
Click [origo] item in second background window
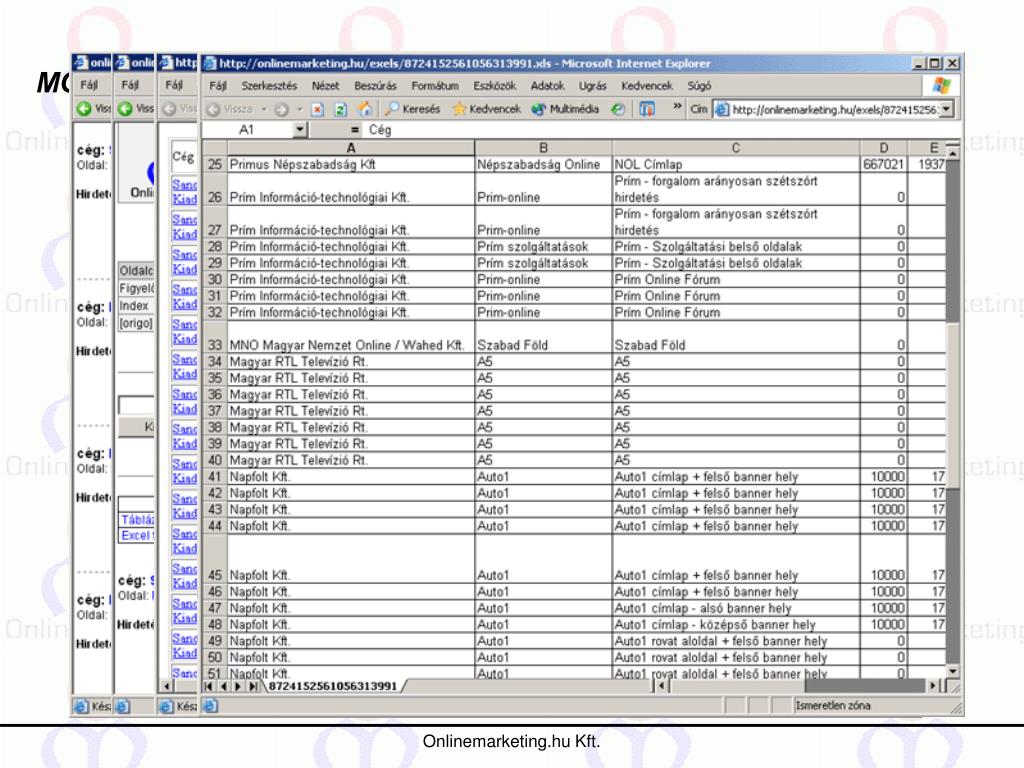(136, 323)
